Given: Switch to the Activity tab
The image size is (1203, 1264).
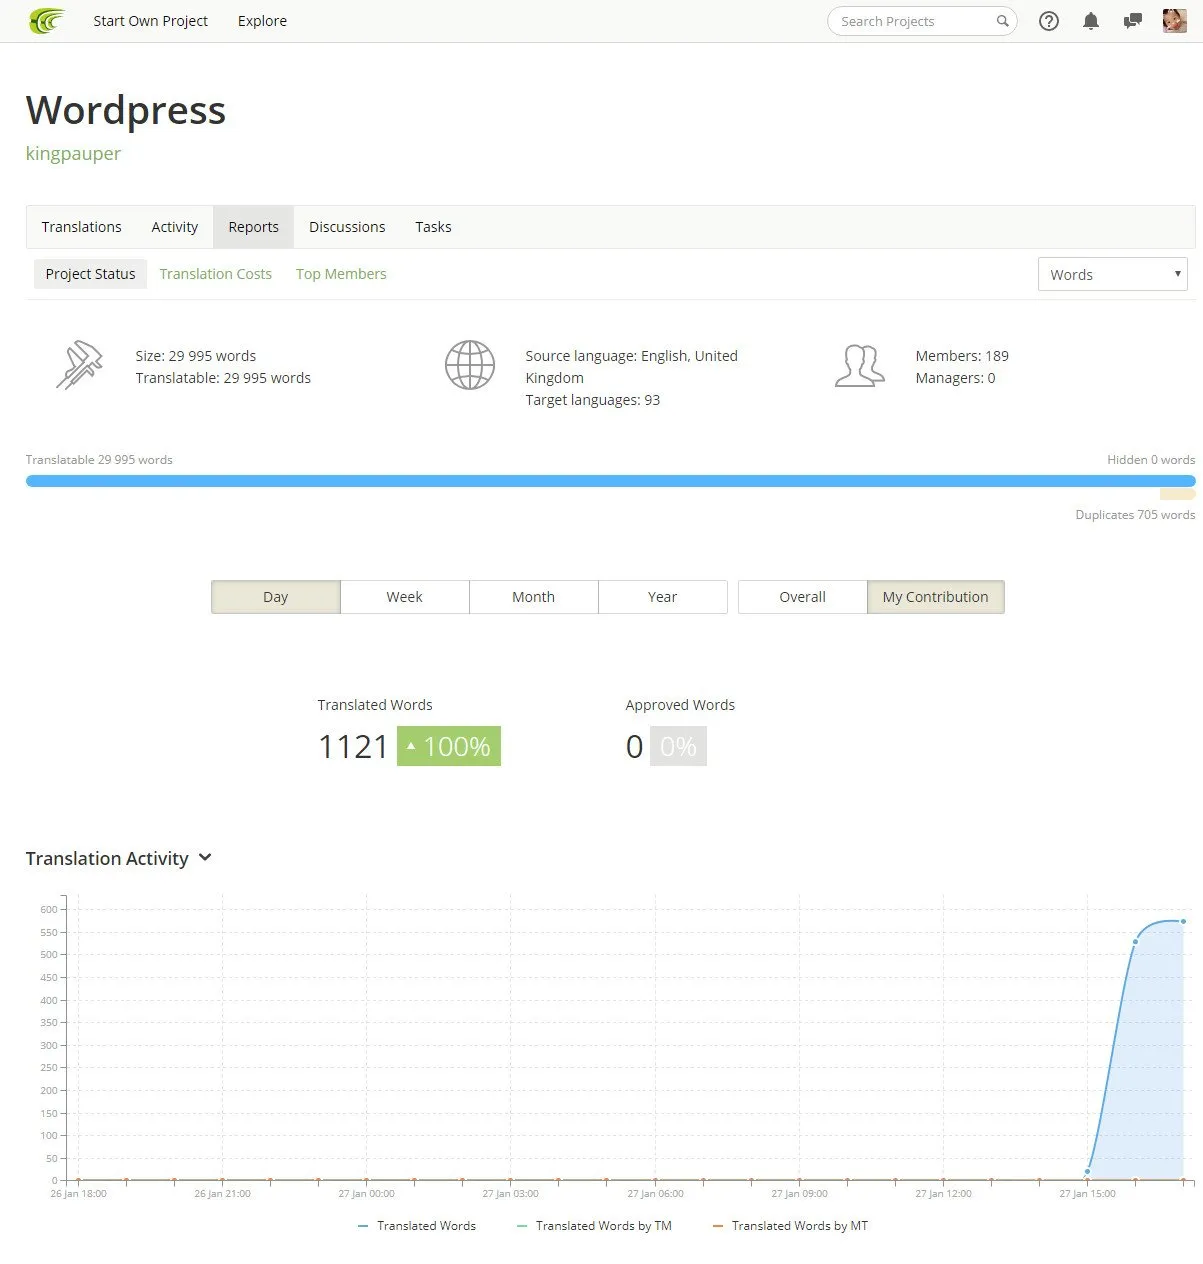Looking at the screenshot, I should point(175,227).
